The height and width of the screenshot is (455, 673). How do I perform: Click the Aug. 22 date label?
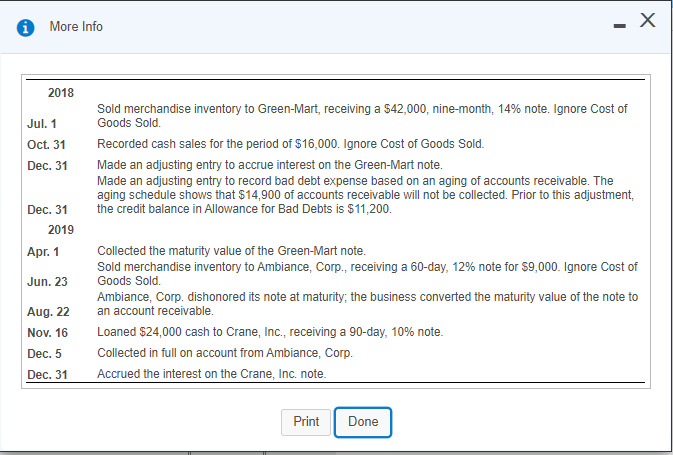pos(48,312)
